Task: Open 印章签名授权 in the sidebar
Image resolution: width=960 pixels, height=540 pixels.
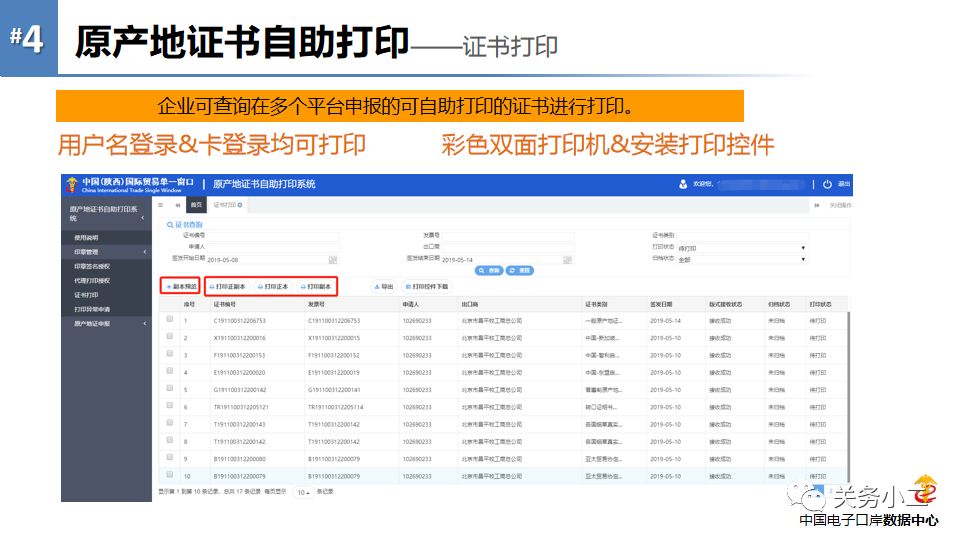Action: 92,266
